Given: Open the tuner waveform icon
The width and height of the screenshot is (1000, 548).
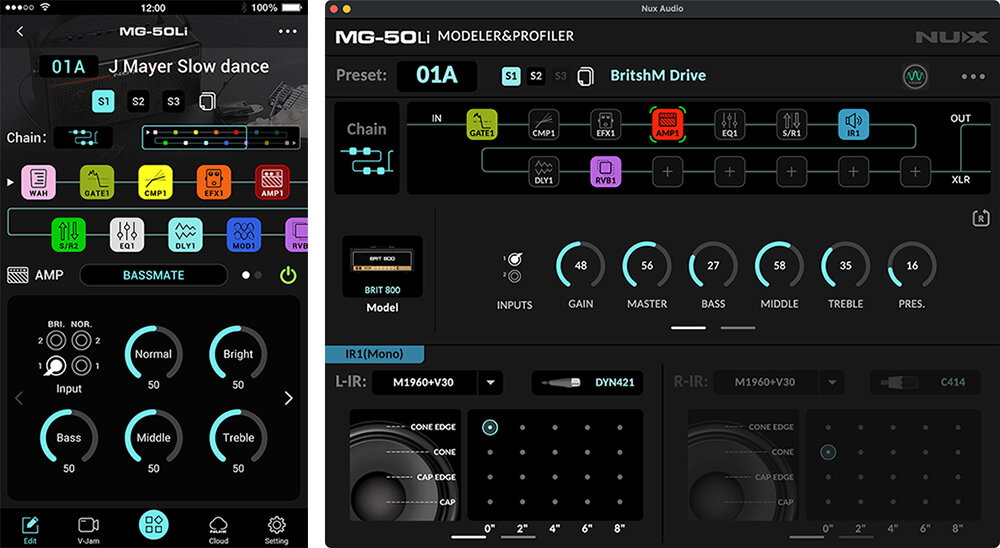Looking at the screenshot, I should [913, 76].
